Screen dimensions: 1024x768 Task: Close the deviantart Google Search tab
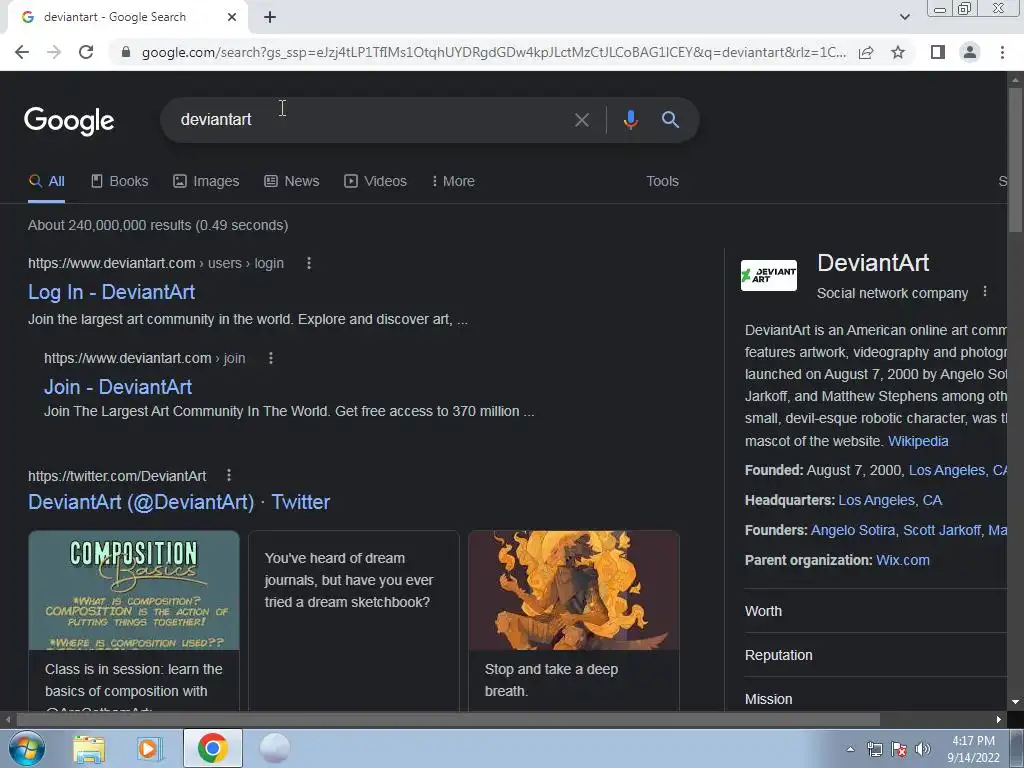[x=232, y=17]
